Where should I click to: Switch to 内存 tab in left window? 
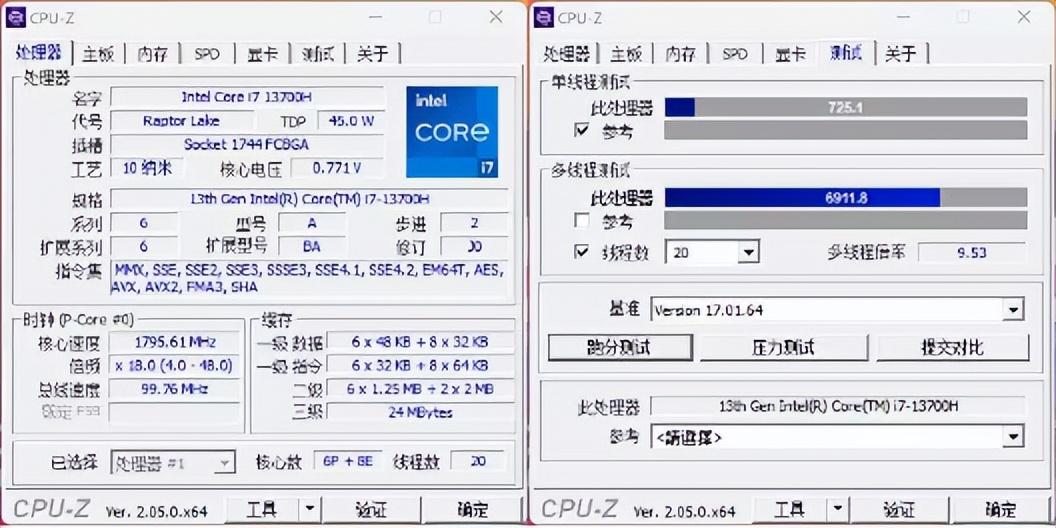coord(153,54)
